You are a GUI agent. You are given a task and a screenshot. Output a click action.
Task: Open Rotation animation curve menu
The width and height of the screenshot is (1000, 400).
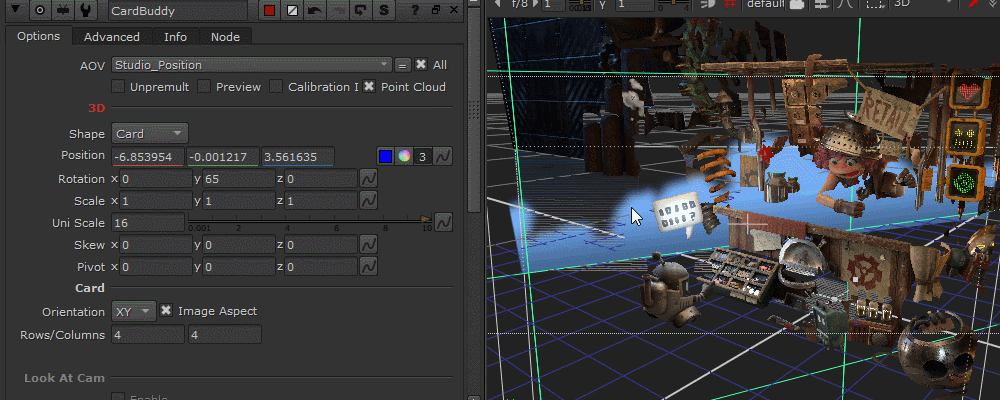pos(369,179)
